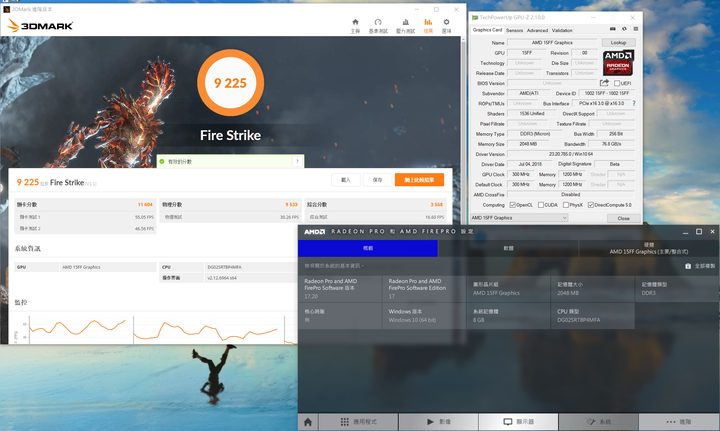Image resolution: width=720 pixels, height=431 pixels.
Task: Open the AMD 15FF Graphics GPU selector dropdown
Action: 519,218
